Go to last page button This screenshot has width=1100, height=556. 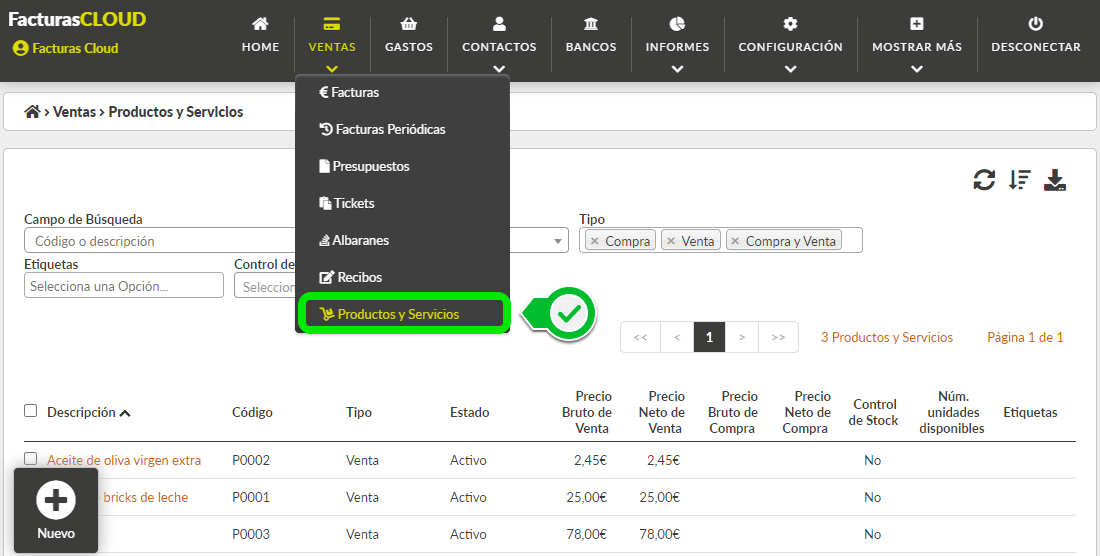(x=778, y=337)
